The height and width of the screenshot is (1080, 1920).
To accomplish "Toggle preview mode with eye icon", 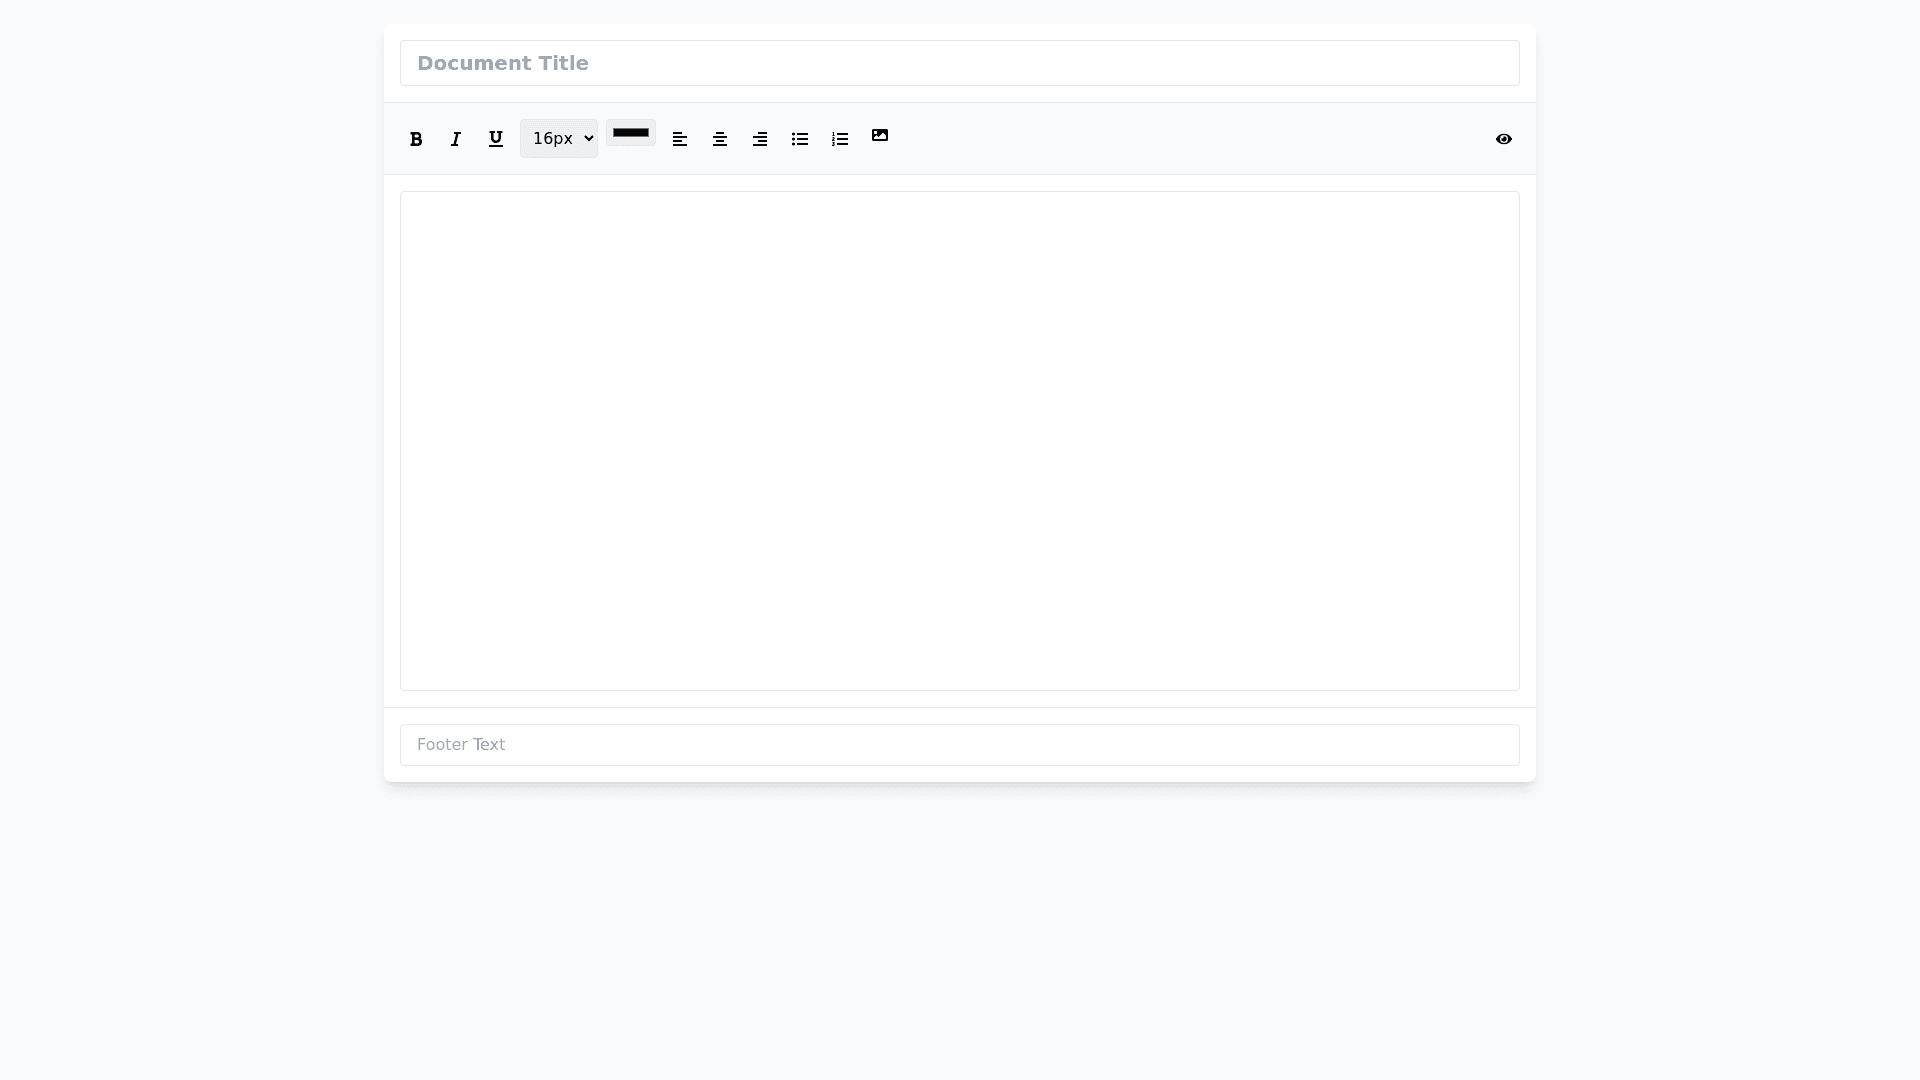I will click(x=1503, y=139).
